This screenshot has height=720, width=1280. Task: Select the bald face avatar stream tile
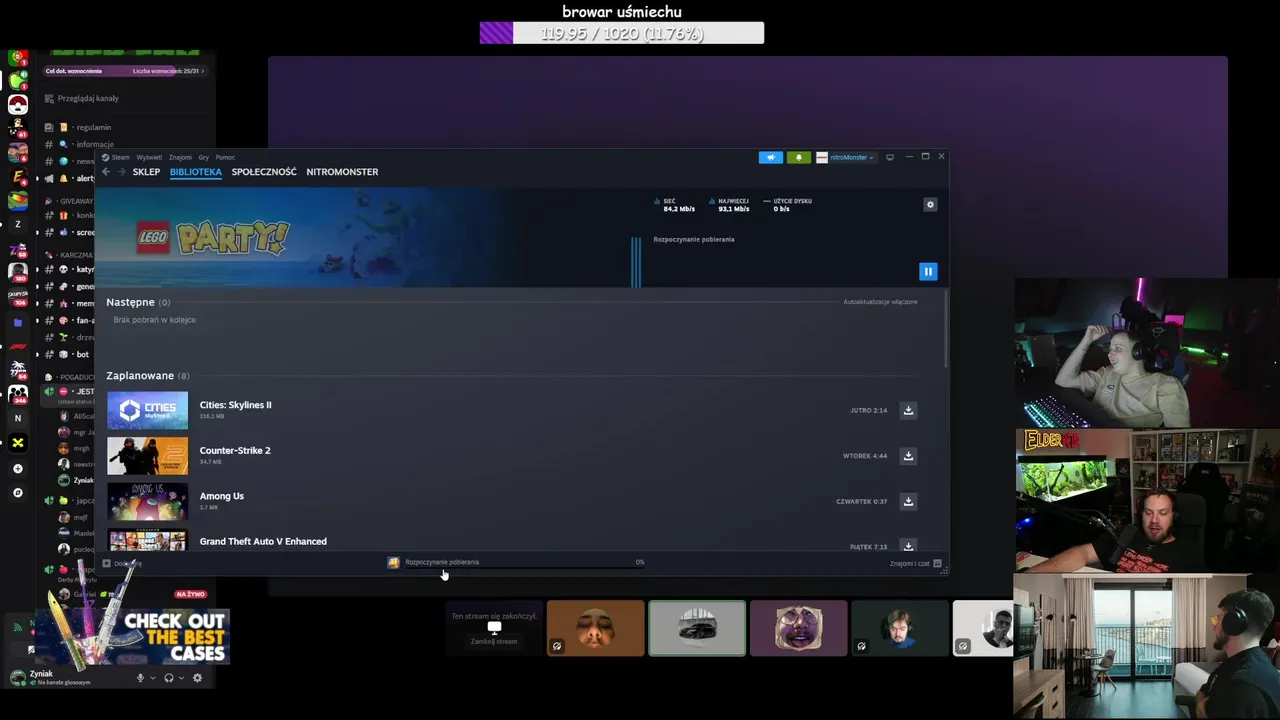595,628
